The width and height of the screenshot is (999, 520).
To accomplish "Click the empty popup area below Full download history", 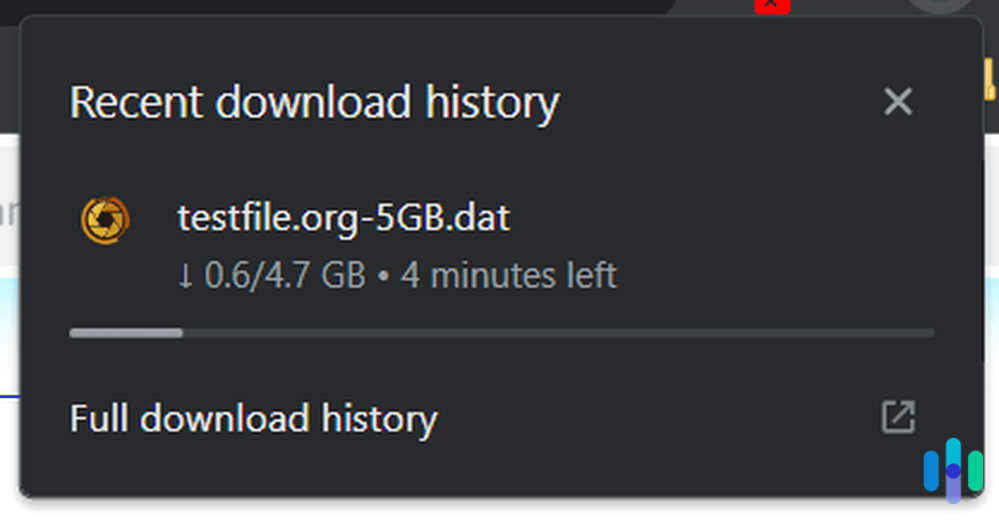I will 500,470.
